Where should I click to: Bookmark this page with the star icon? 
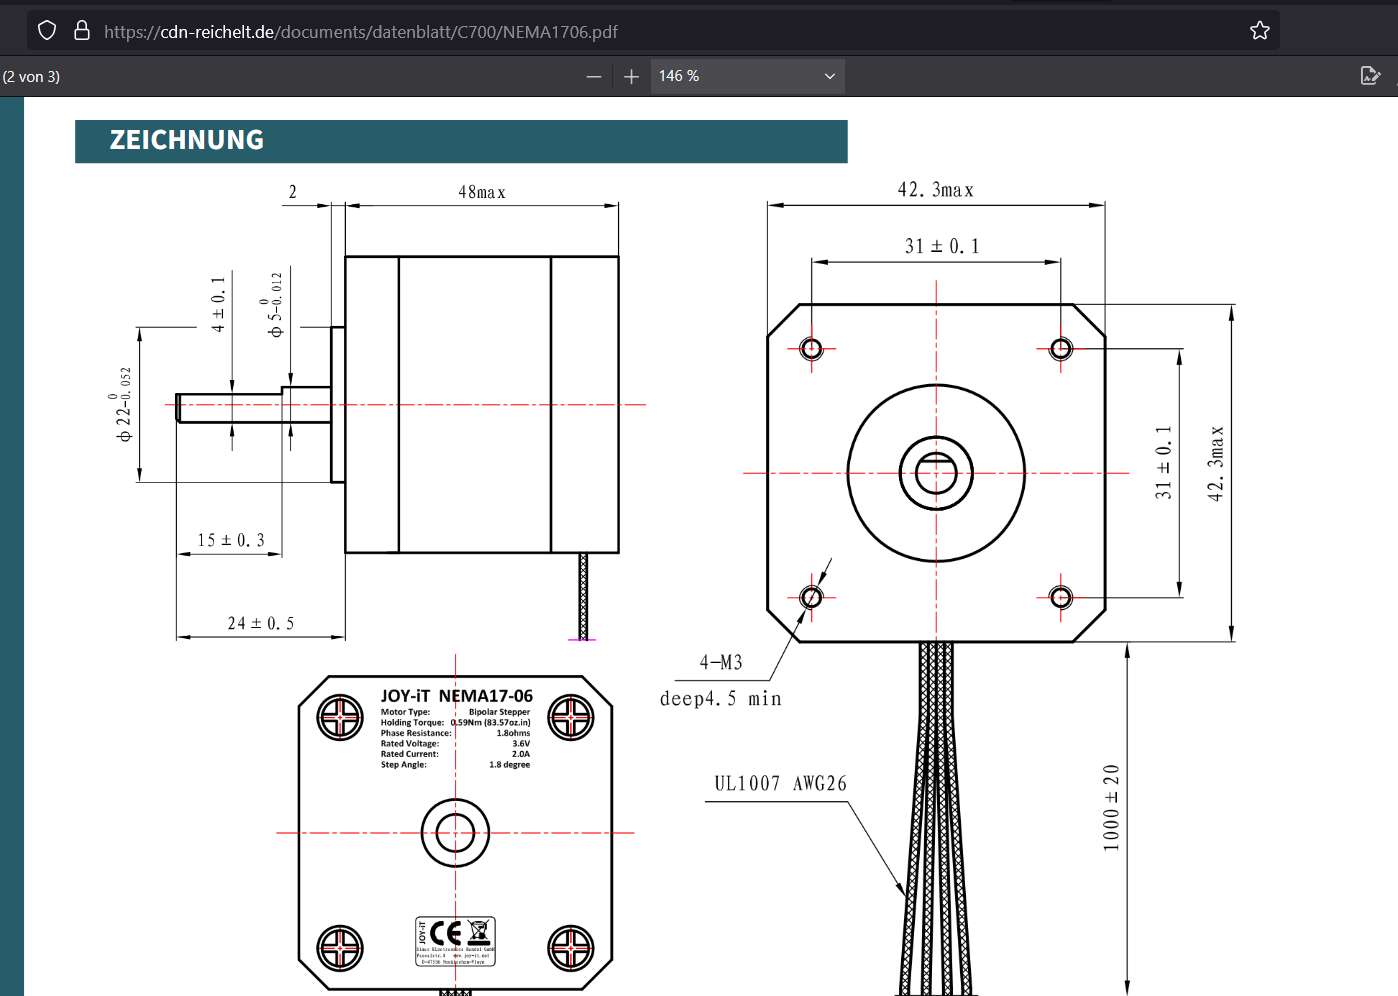click(1260, 31)
